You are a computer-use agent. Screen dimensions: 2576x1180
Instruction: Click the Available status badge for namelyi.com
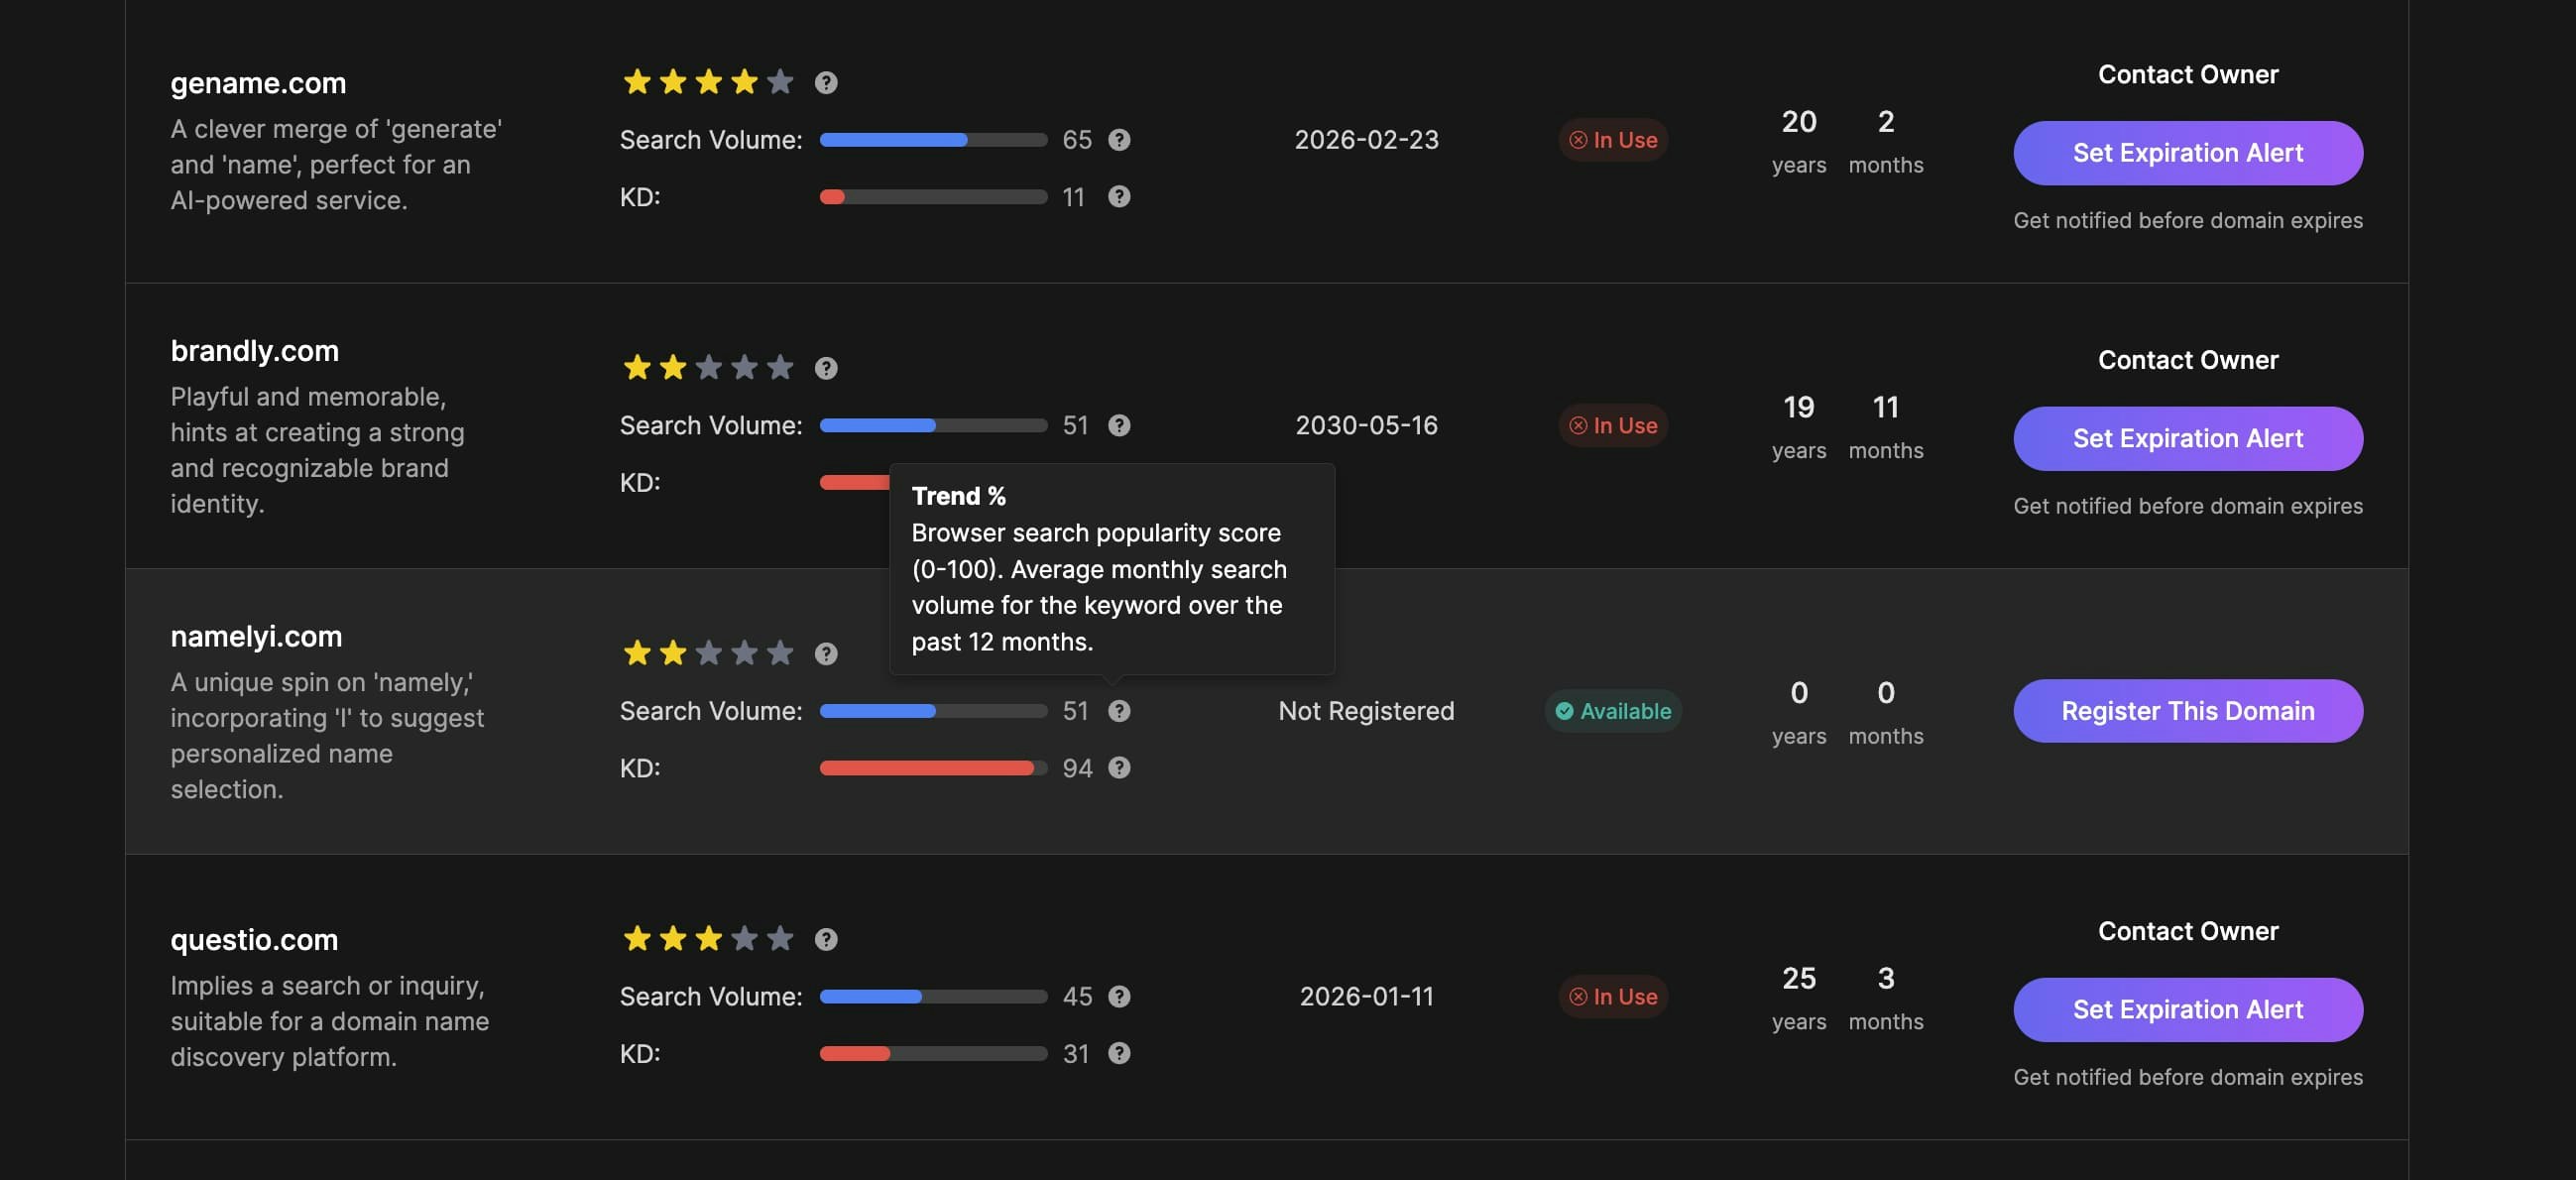point(1612,710)
